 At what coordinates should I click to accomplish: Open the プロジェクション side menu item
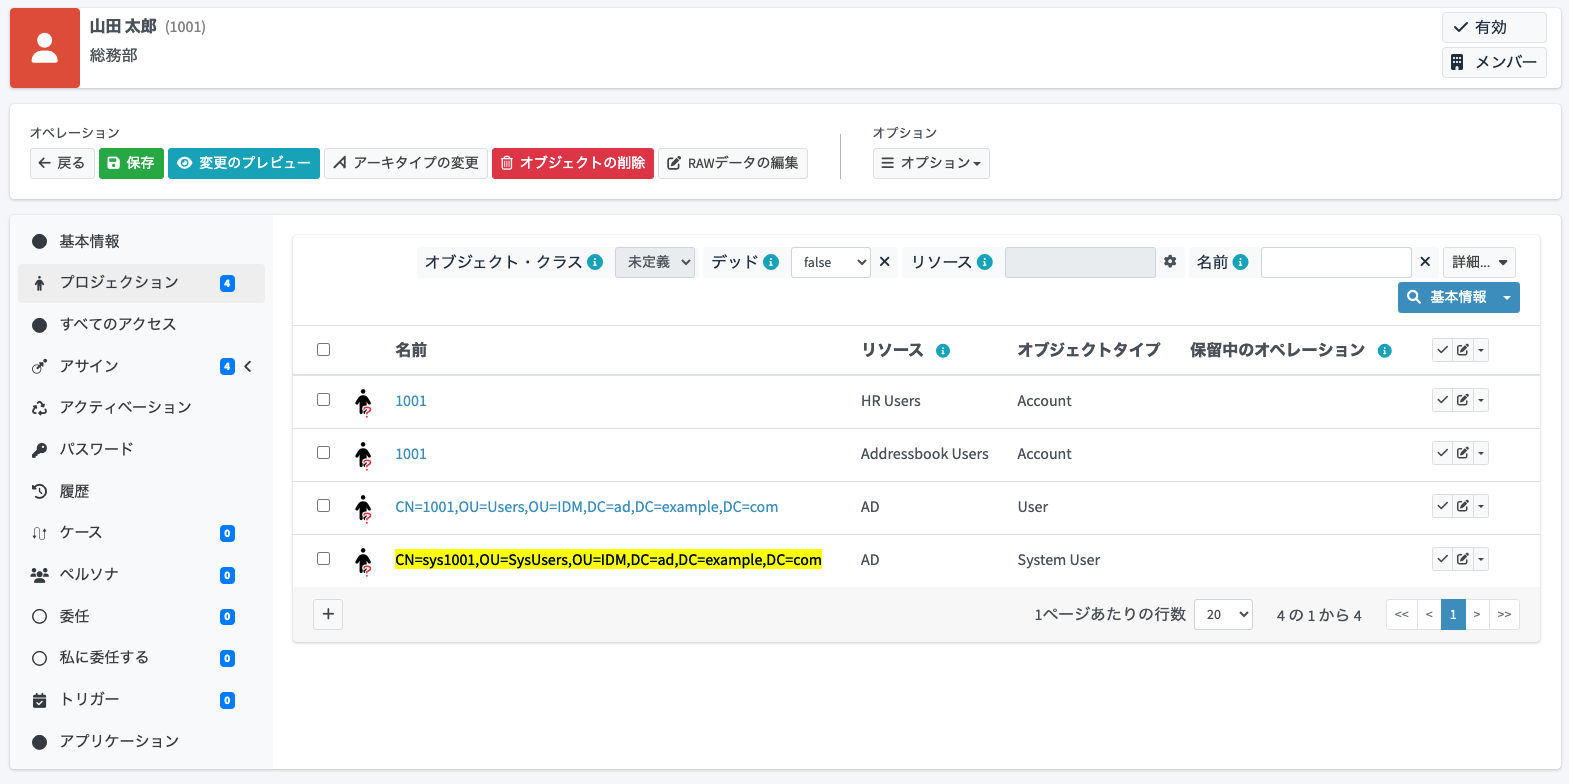click(x=141, y=283)
